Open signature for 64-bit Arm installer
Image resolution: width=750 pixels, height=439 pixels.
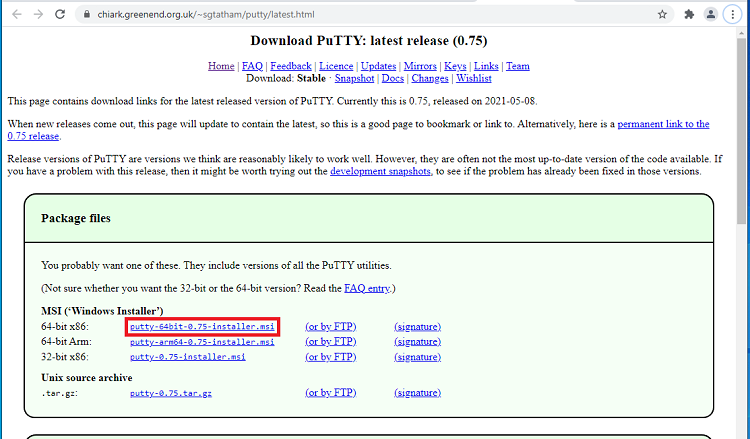[418, 342]
